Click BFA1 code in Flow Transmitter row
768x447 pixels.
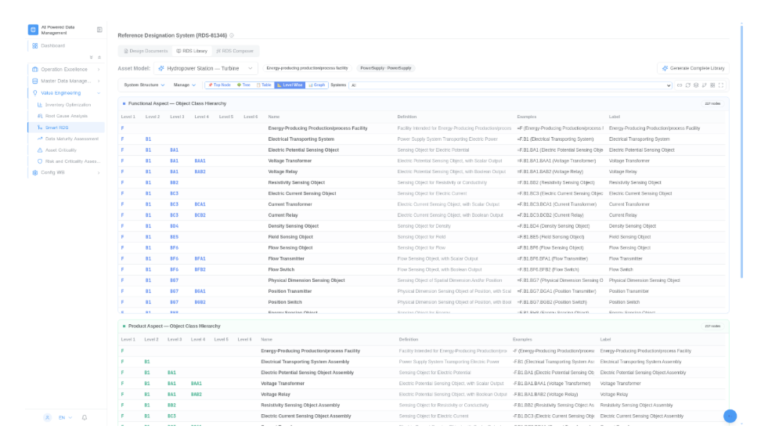(200, 259)
